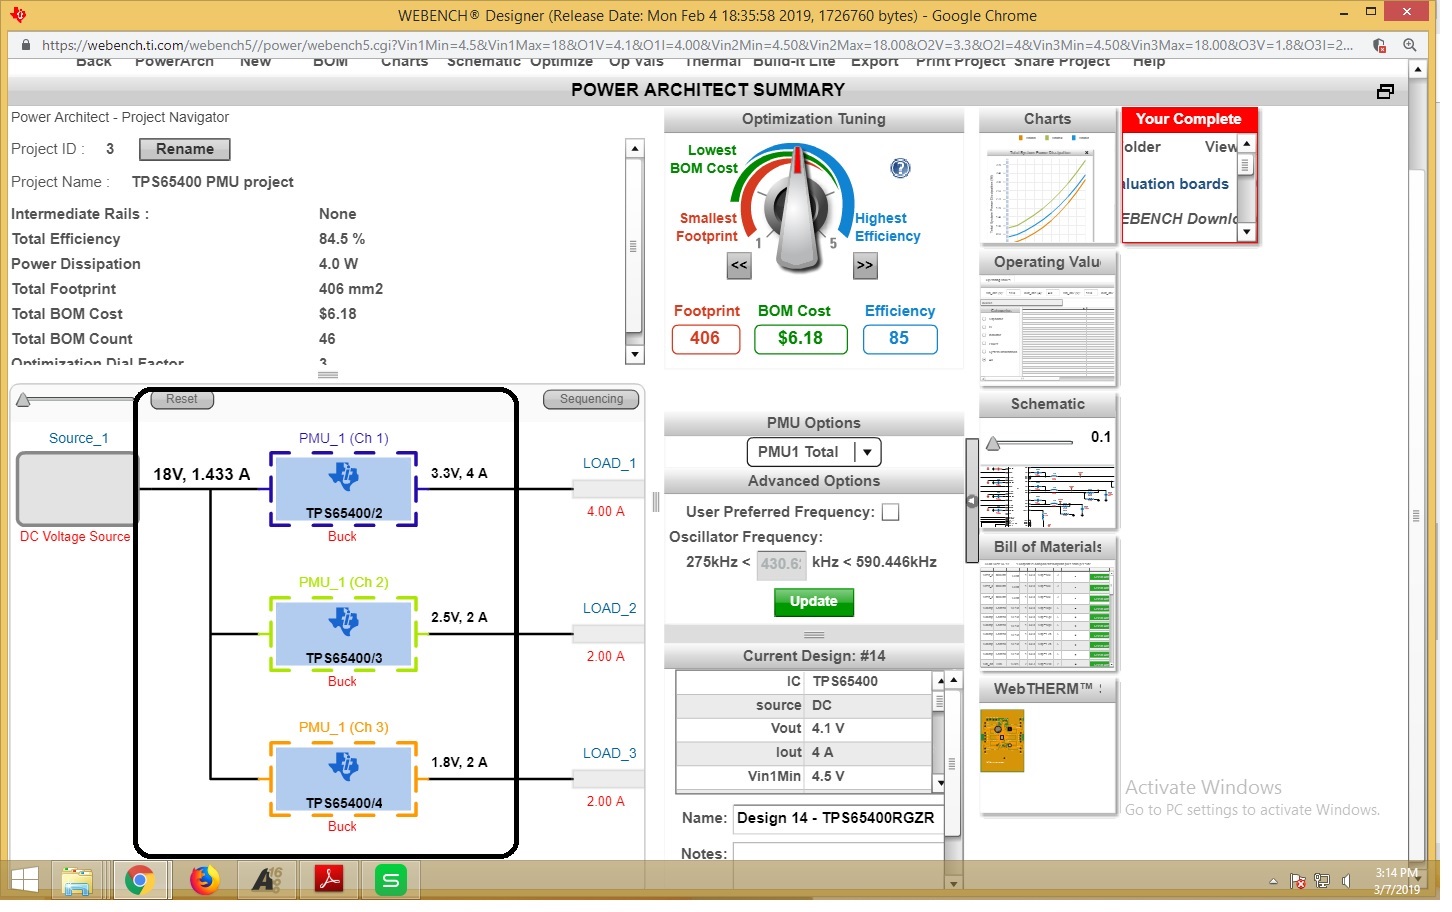Open the TPS65400/4 buck converter block
Image resolution: width=1452 pixels, height=912 pixels.
pyautogui.click(x=343, y=780)
